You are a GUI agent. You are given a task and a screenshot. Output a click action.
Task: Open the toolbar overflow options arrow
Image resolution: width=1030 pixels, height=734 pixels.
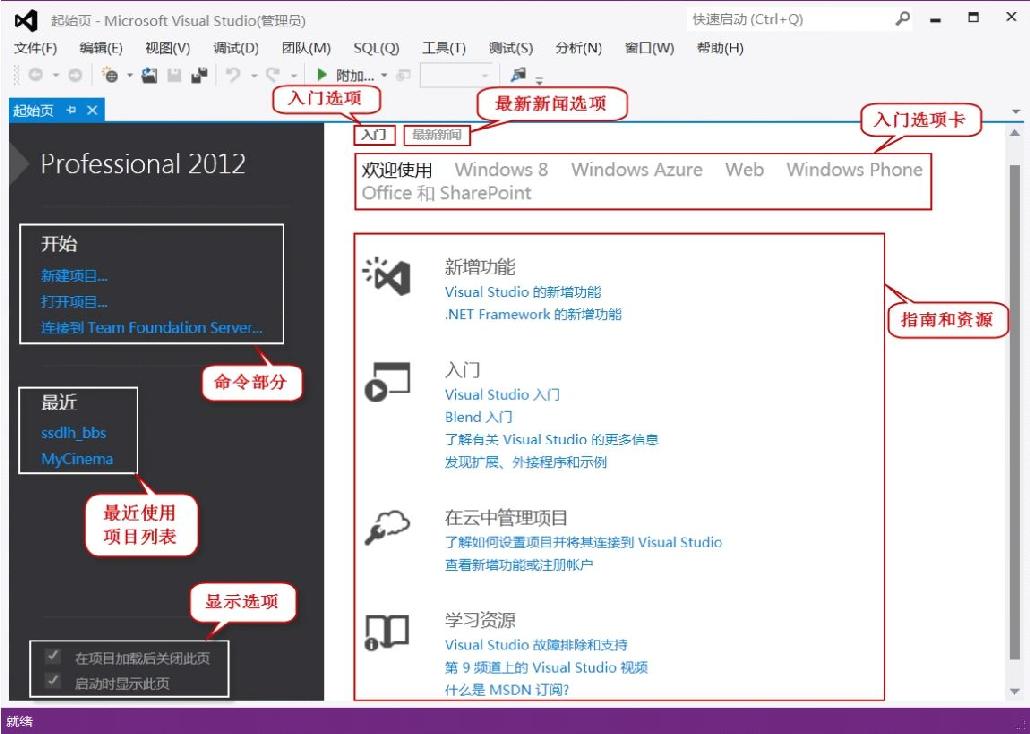tap(539, 80)
